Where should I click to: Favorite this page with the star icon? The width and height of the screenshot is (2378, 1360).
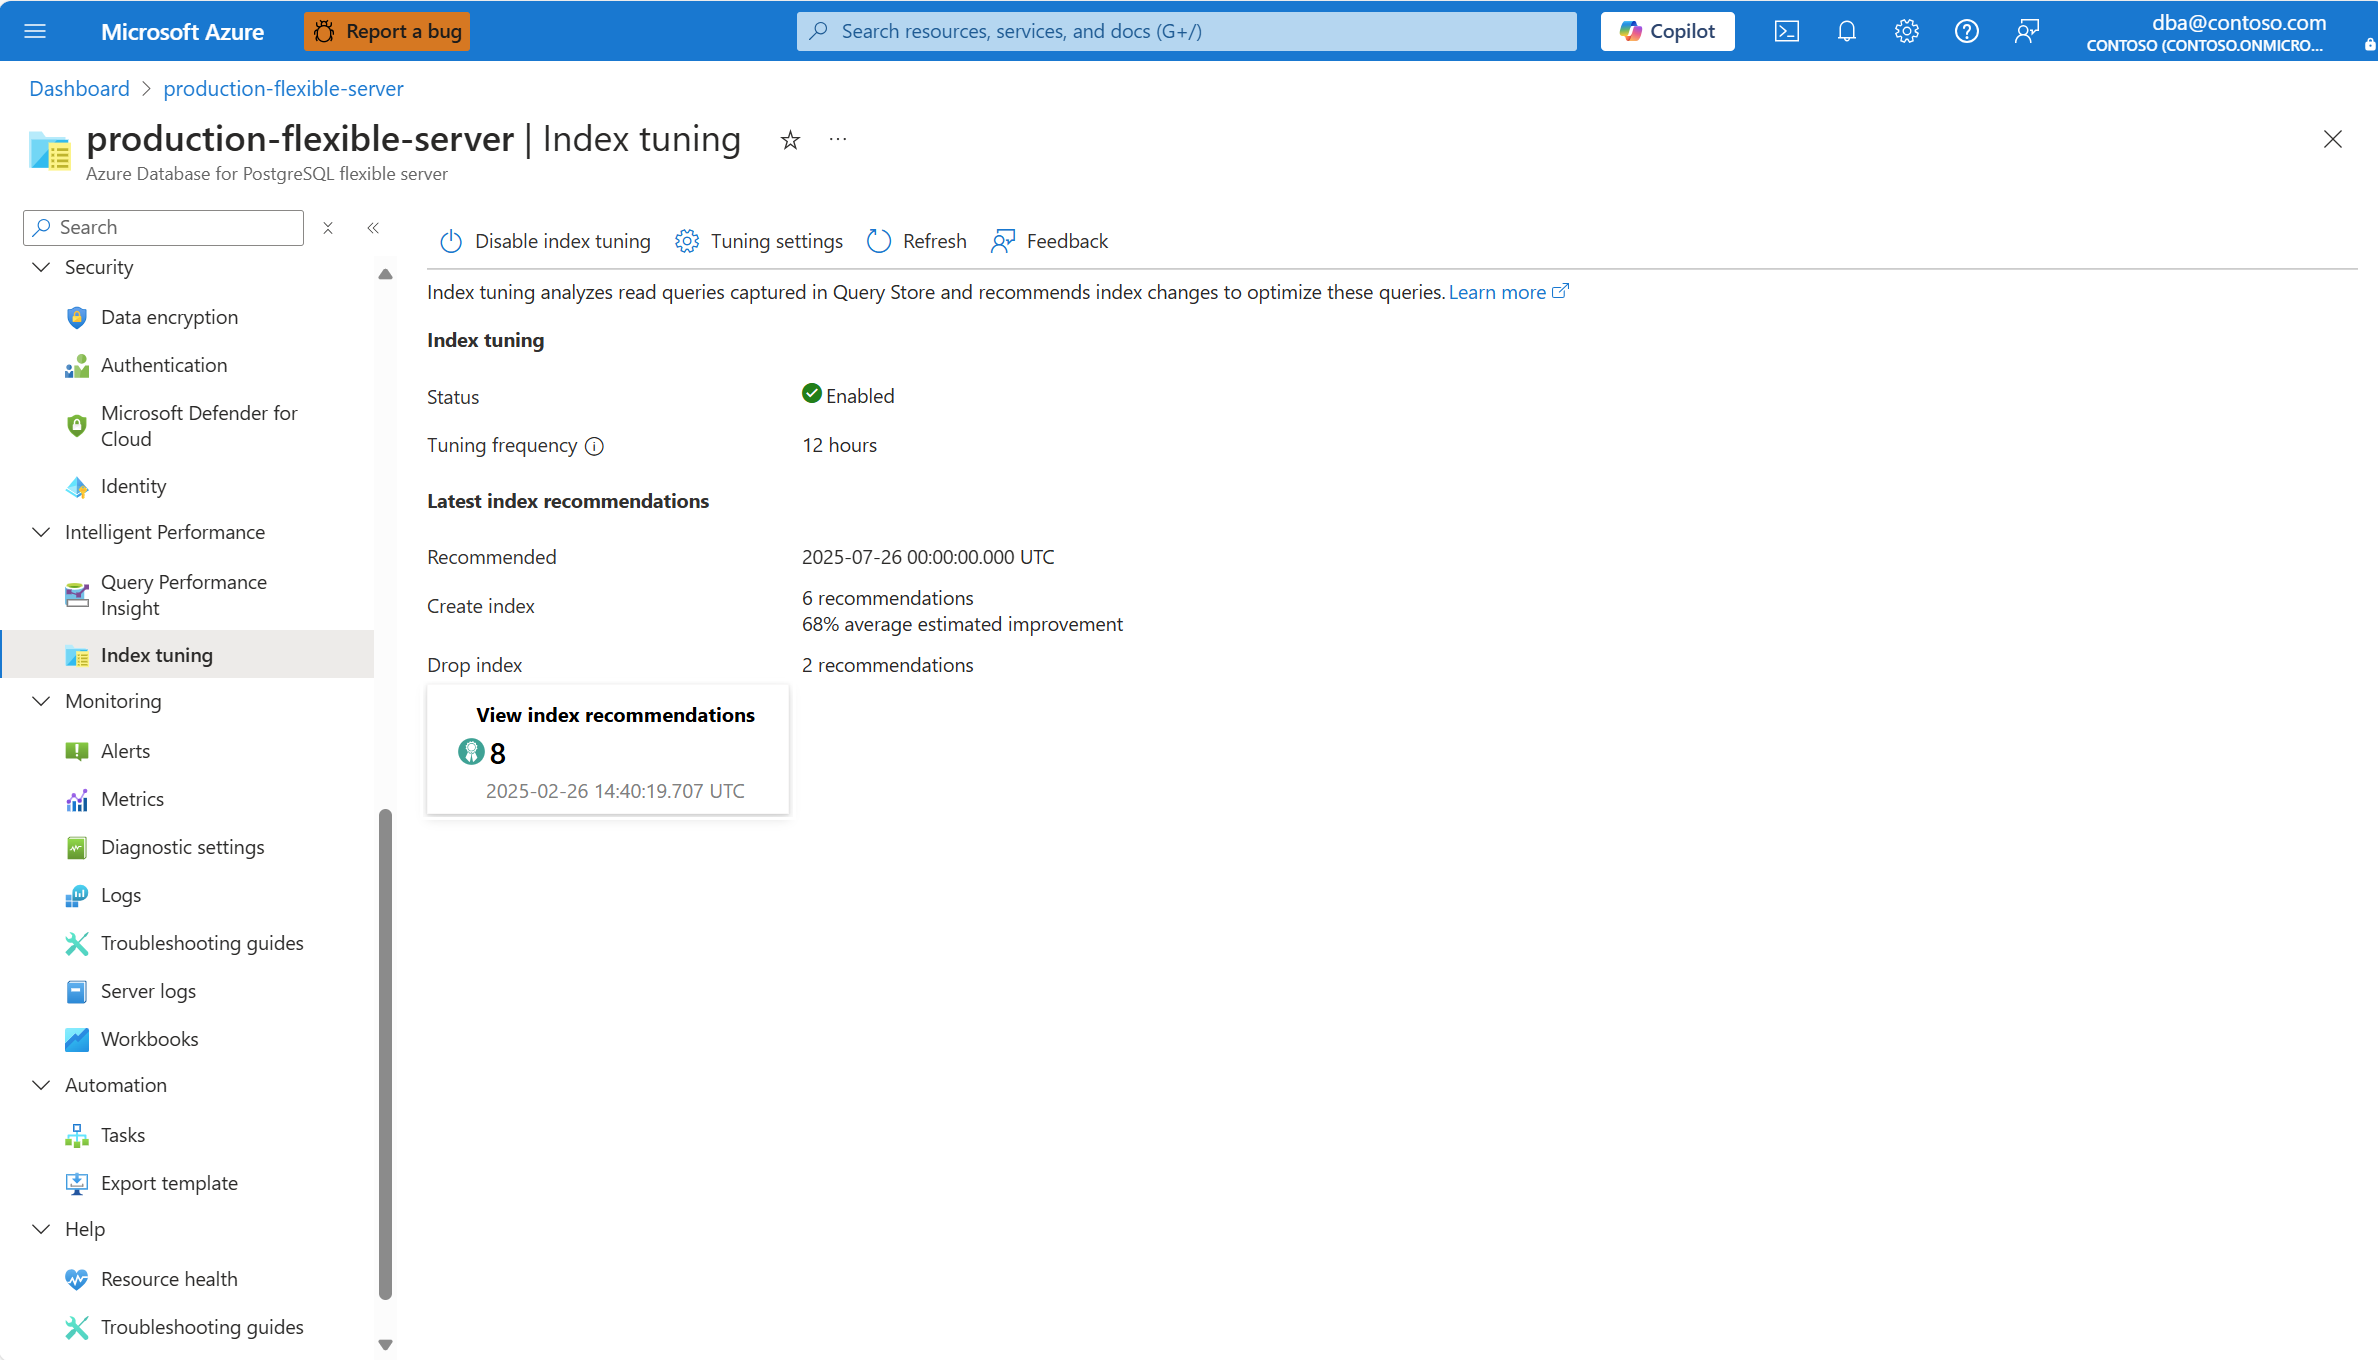pyautogui.click(x=790, y=140)
